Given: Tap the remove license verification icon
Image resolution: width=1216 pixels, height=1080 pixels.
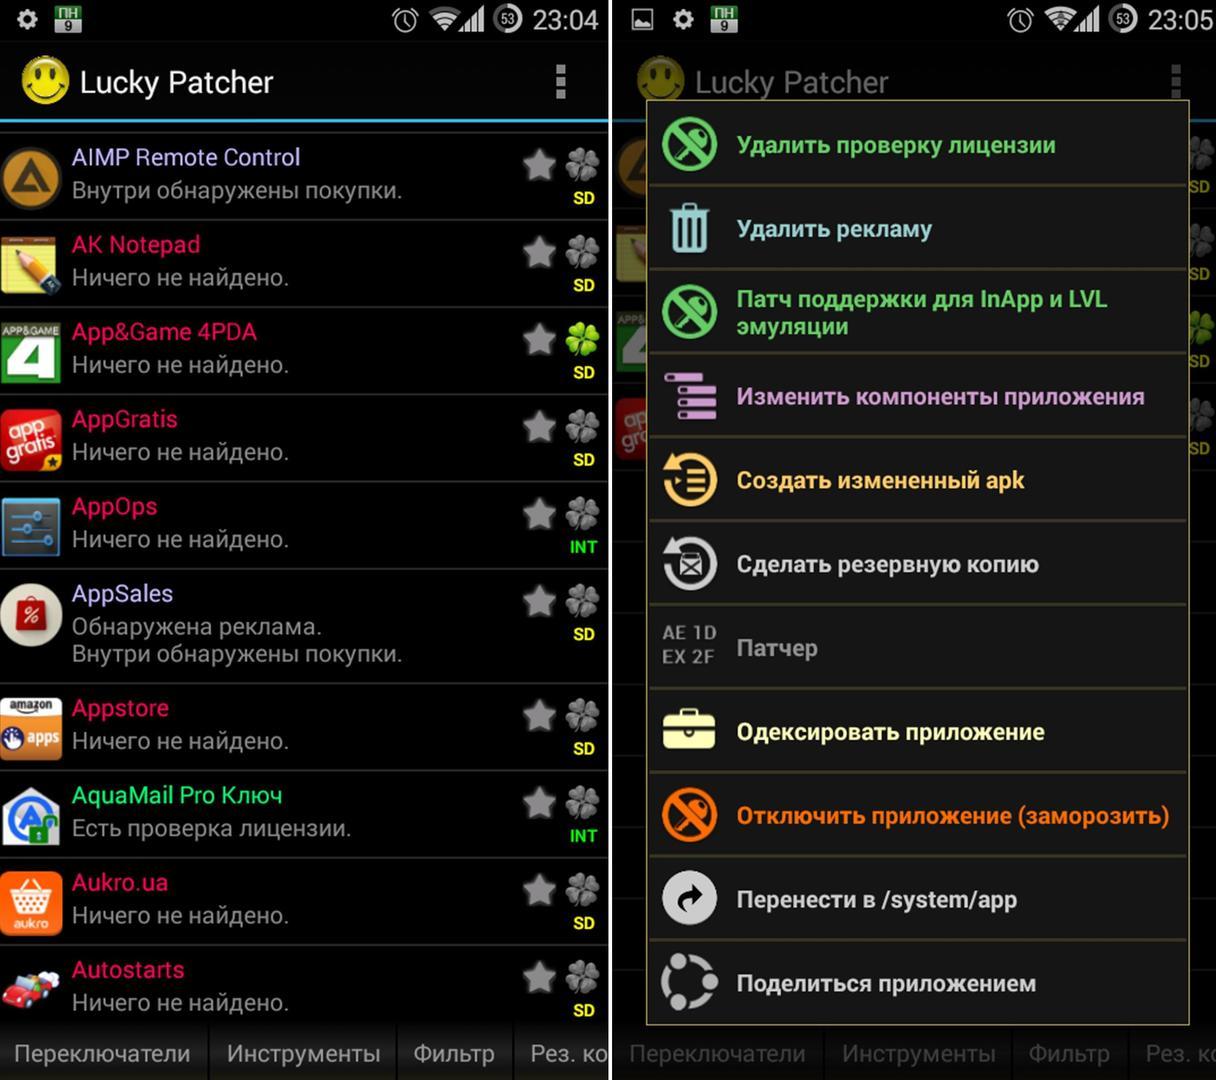Looking at the screenshot, I should [x=689, y=144].
